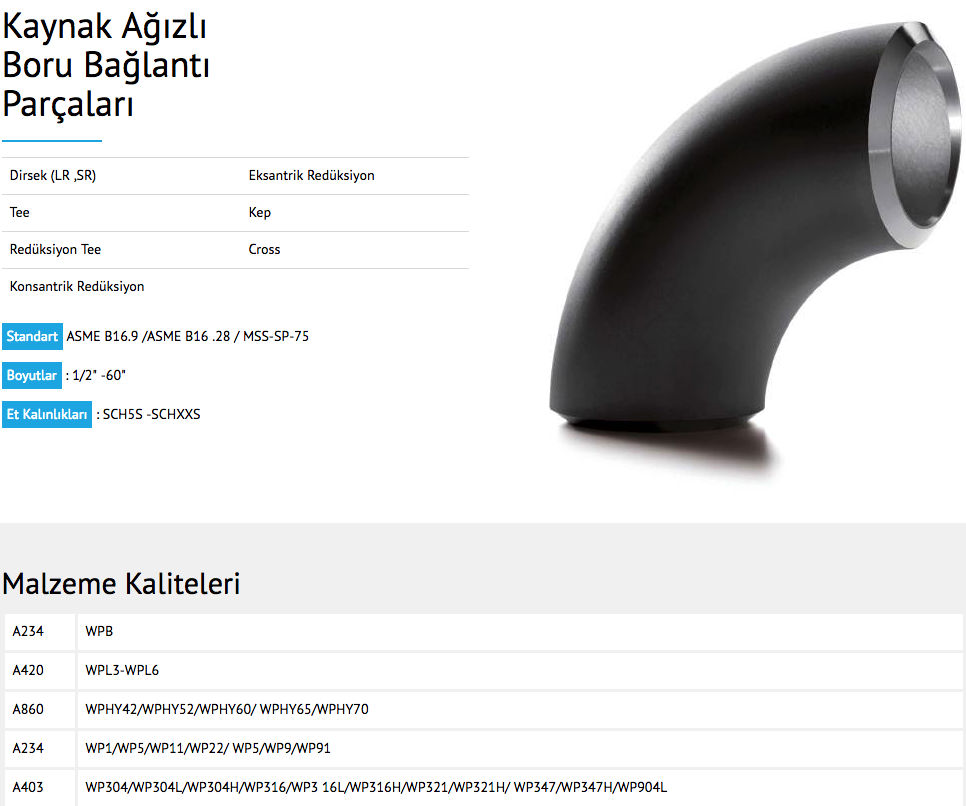Viewport: 966px width, 806px height.
Task: Click the blue Boyutlar label
Action: coord(32,375)
